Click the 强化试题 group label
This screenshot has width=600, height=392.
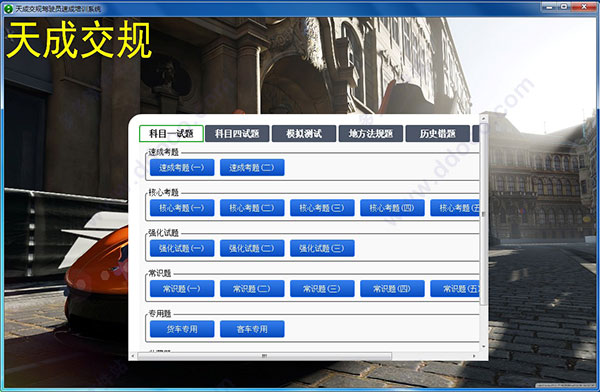pyautogui.click(x=163, y=233)
